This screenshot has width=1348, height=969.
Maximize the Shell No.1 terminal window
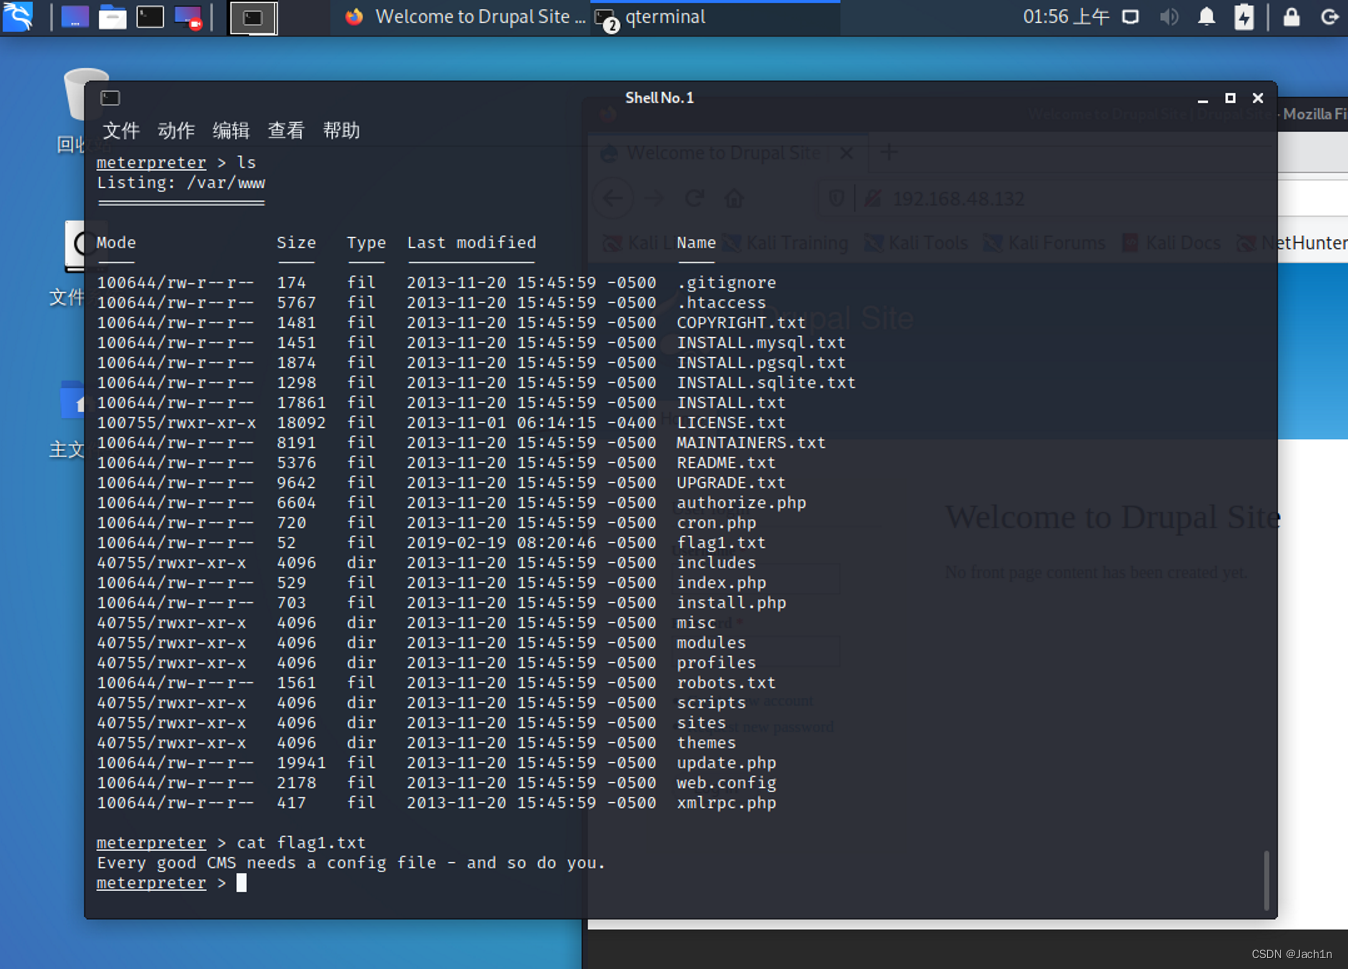1230,98
